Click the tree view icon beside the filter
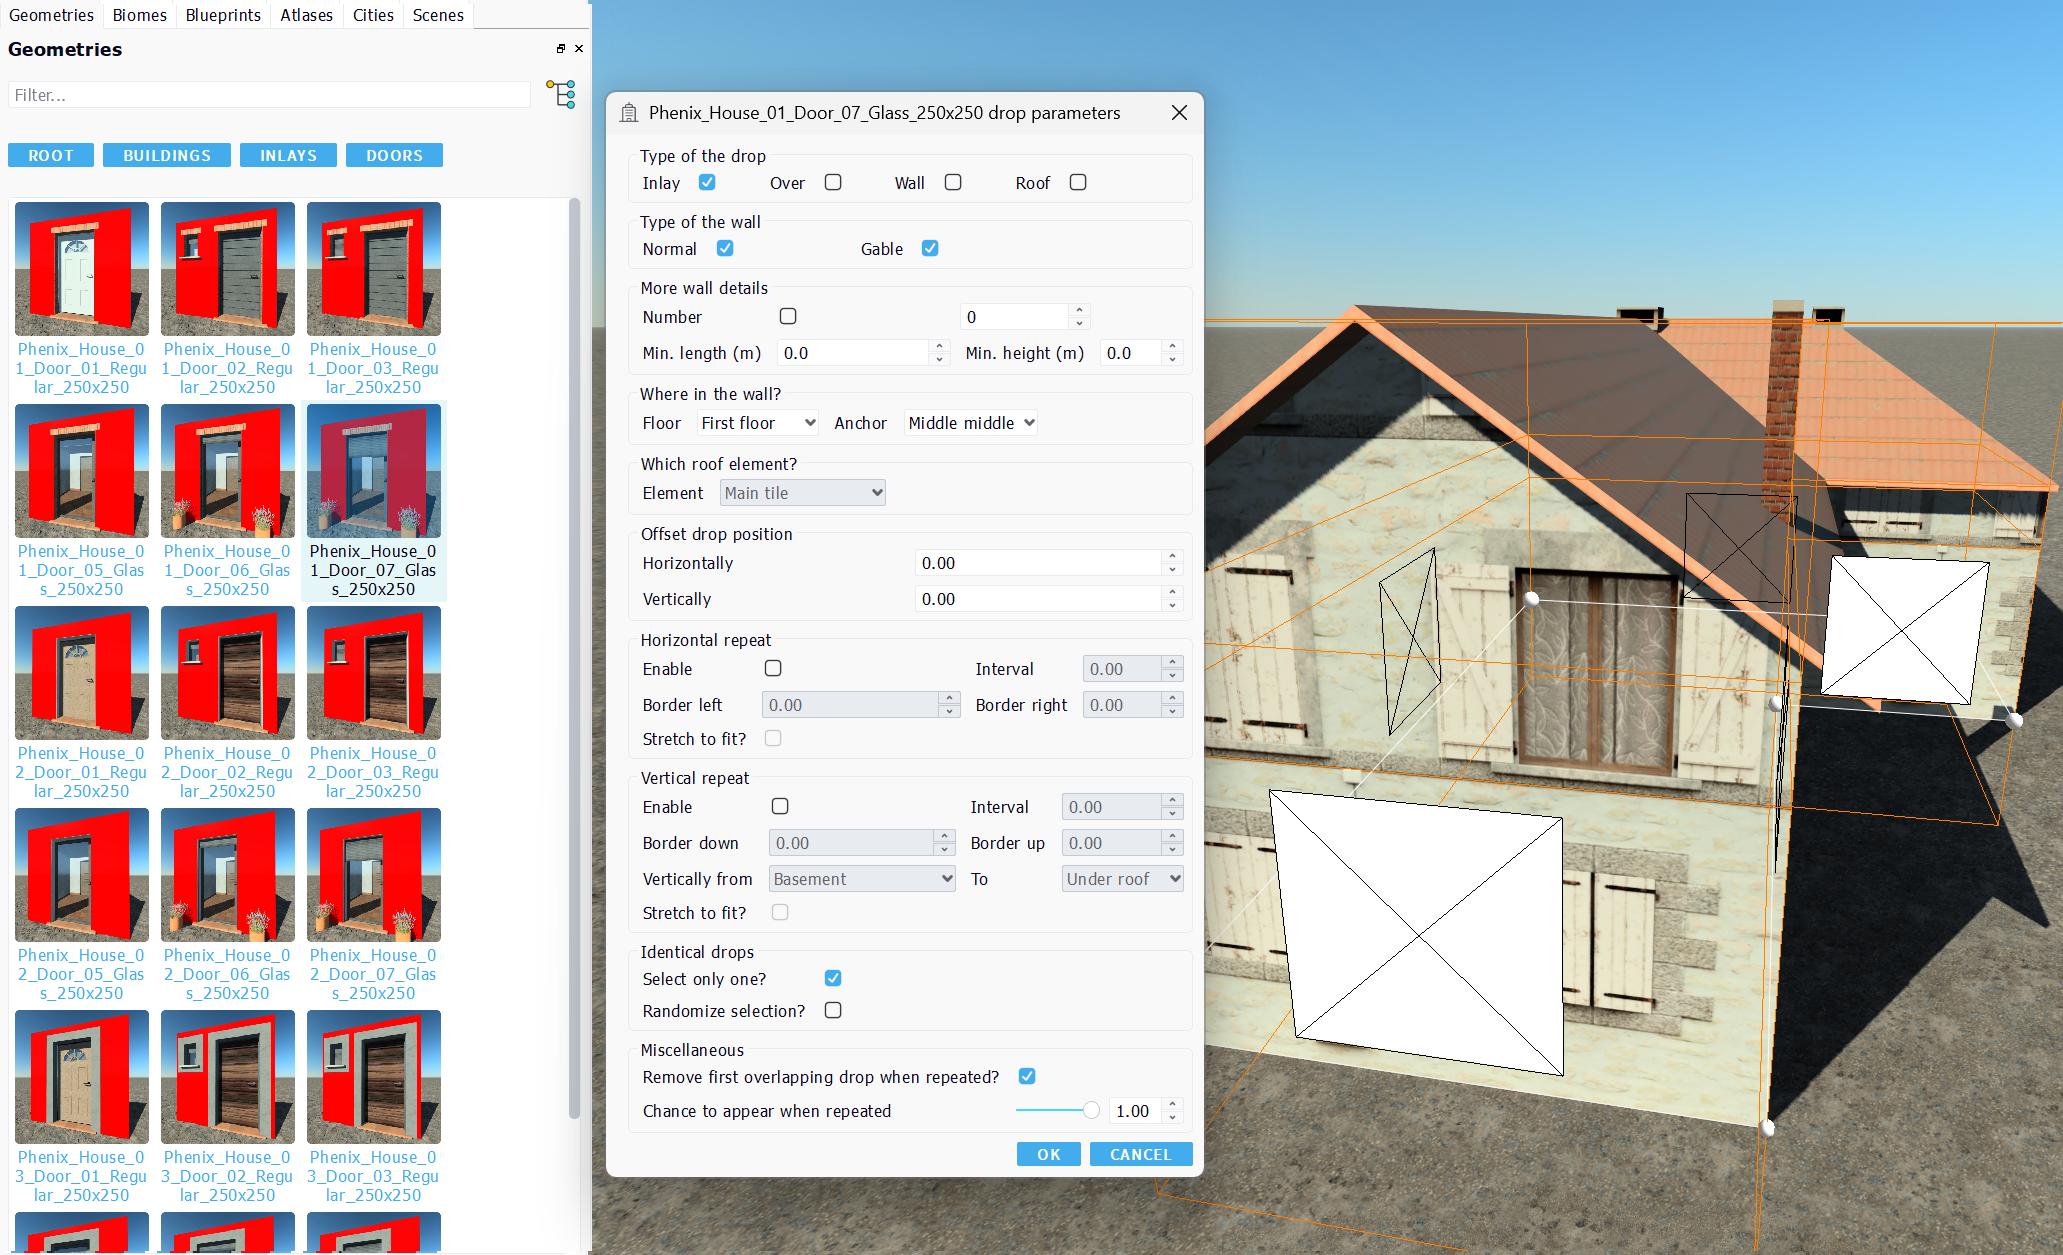Image resolution: width=2063 pixels, height=1255 pixels. [561, 94]
